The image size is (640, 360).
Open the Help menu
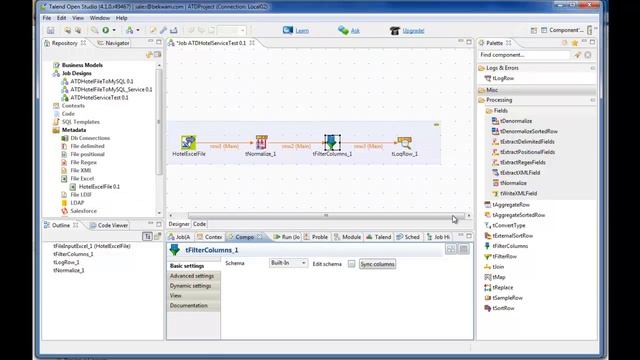(x=122, y=18)
